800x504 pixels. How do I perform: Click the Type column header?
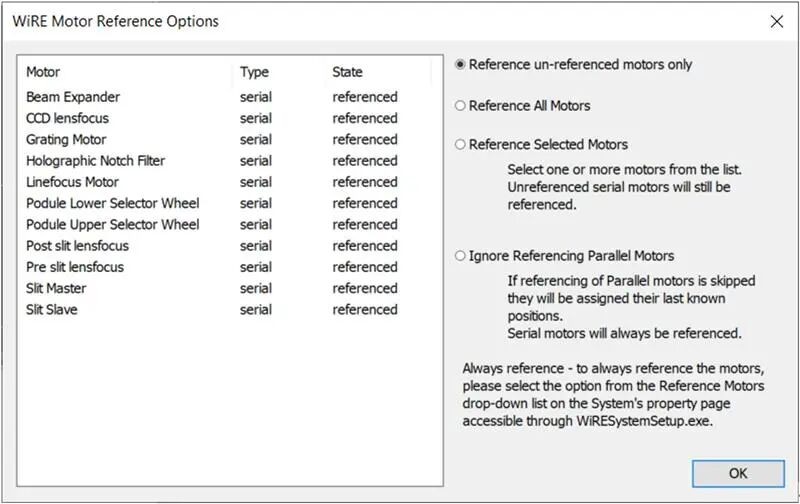254,72
